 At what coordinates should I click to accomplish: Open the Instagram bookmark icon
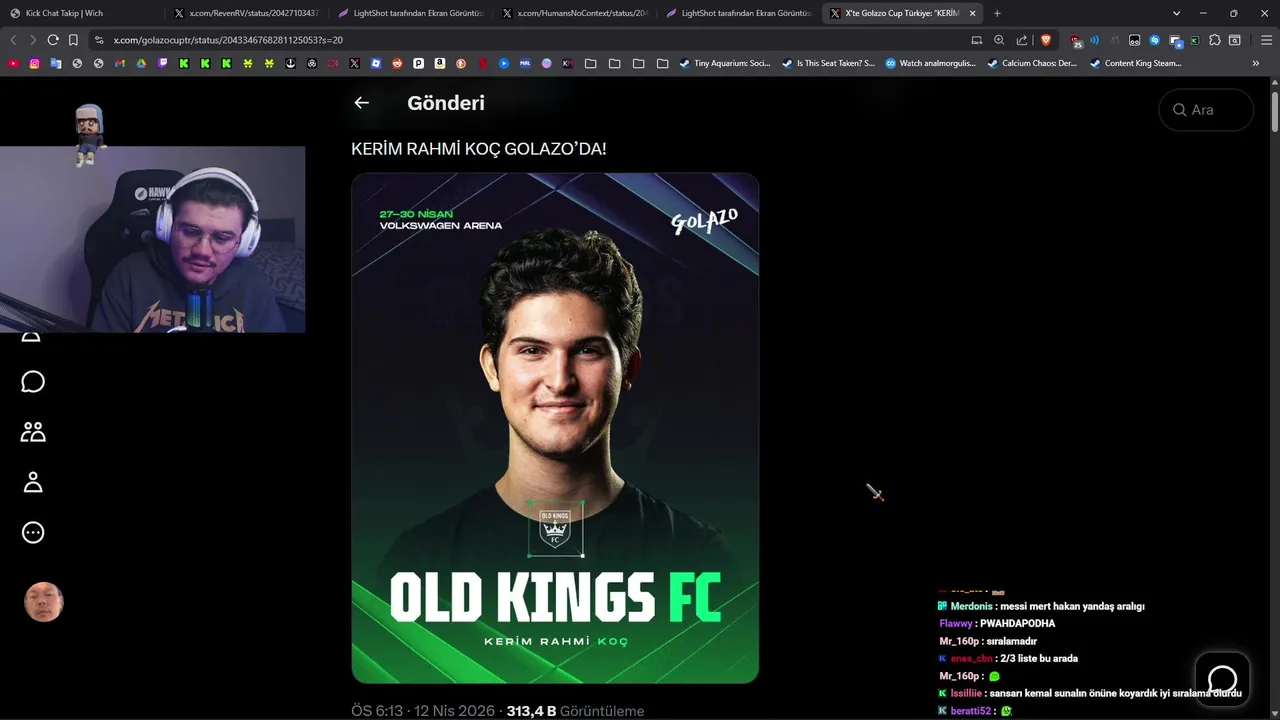click(x=34, y=63)
